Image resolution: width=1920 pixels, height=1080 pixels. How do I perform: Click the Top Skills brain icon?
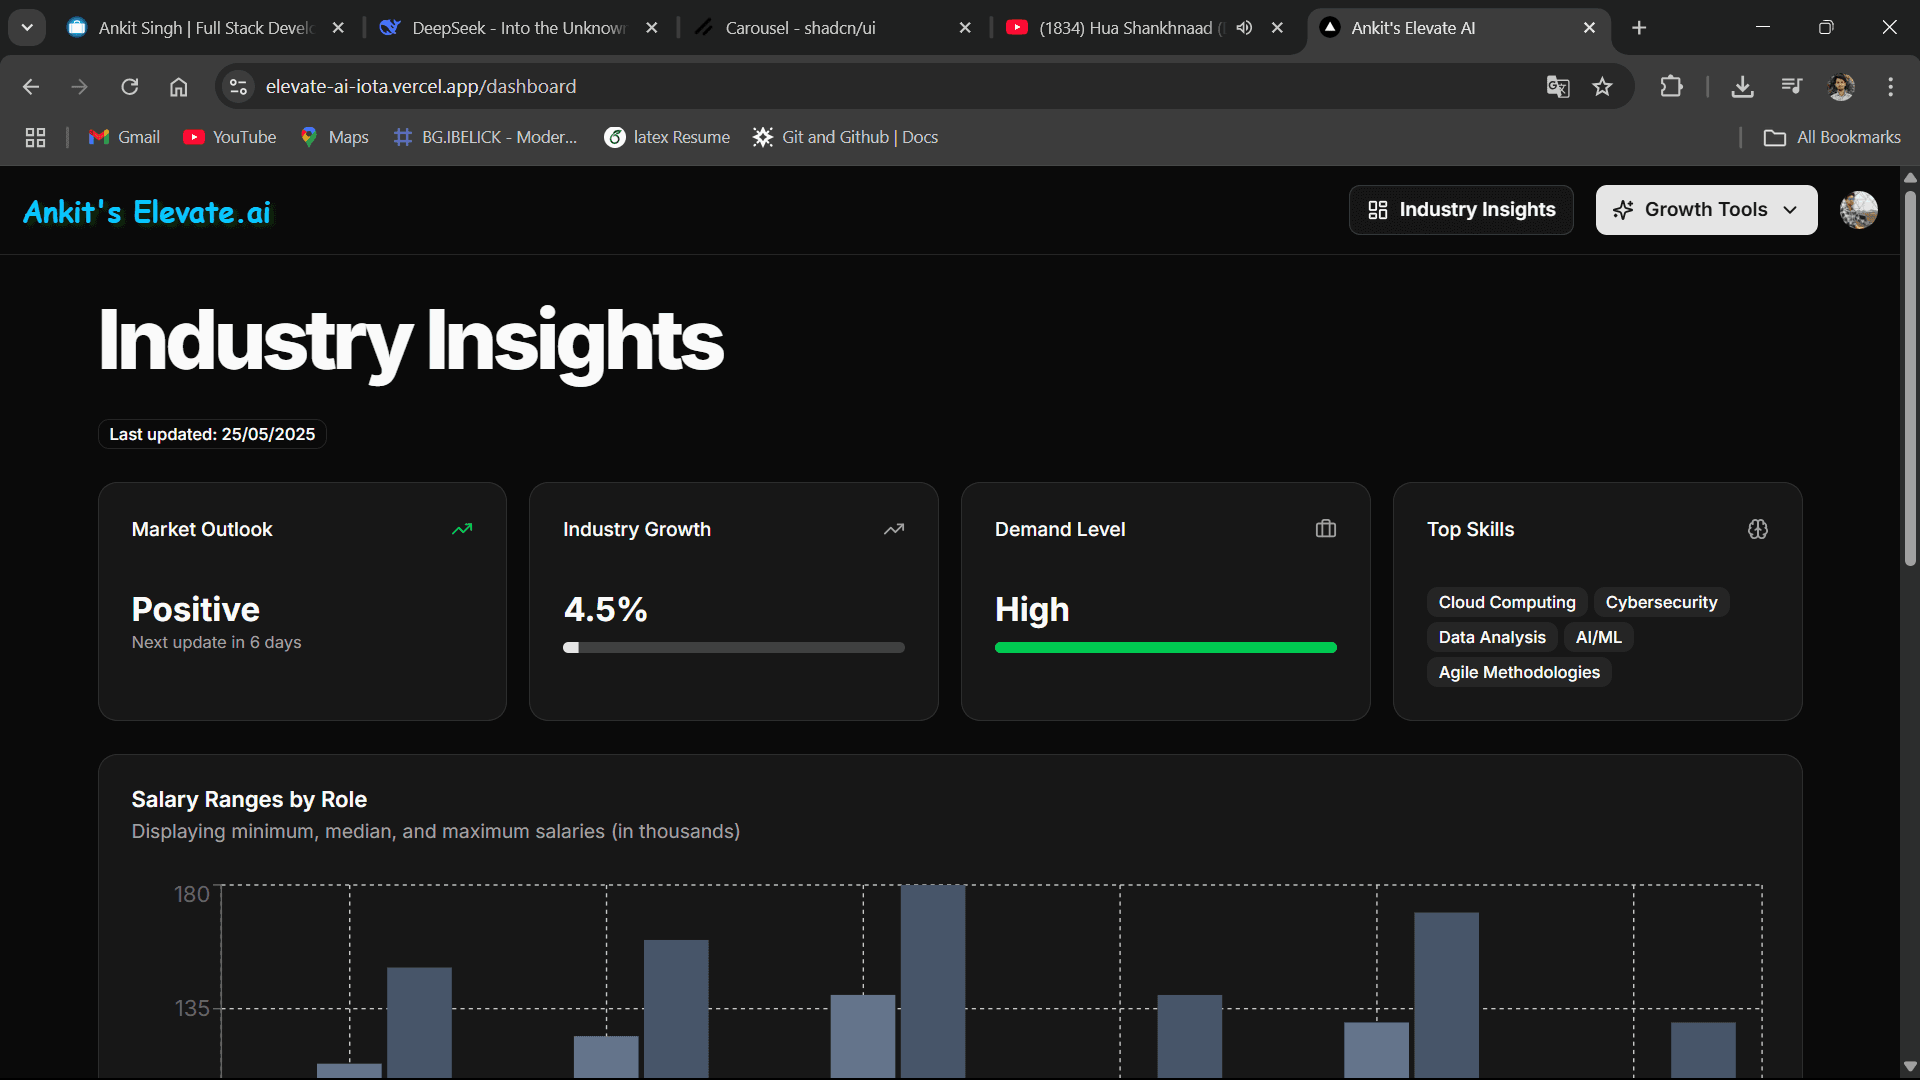click(1758, 529)
